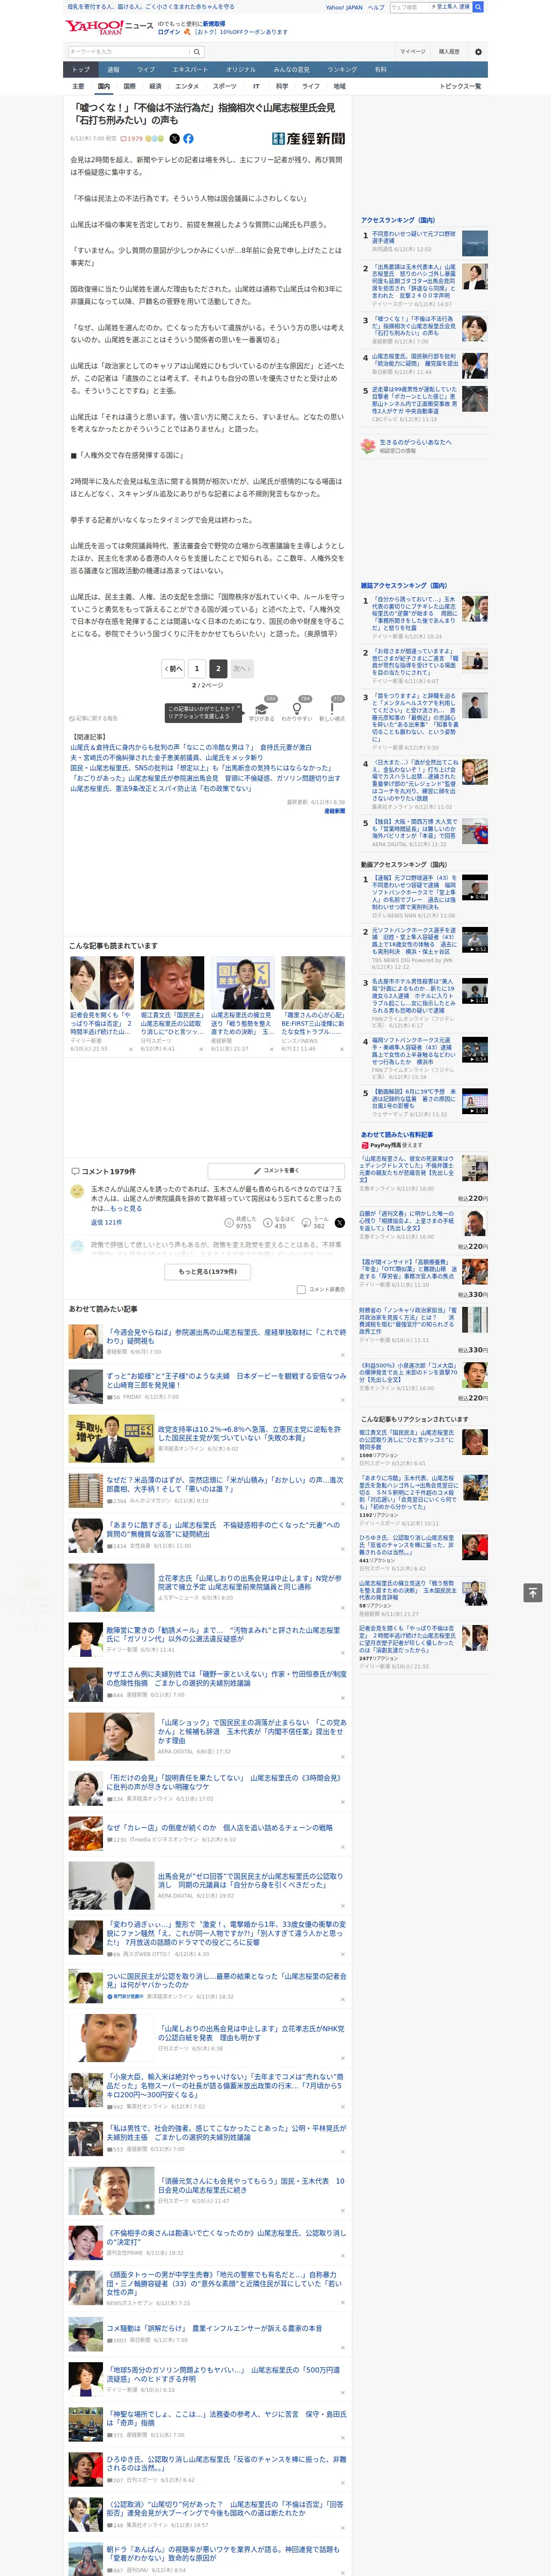Open マイページ
This screenshot has width=551, height=2576.
[x=412, y=51]
